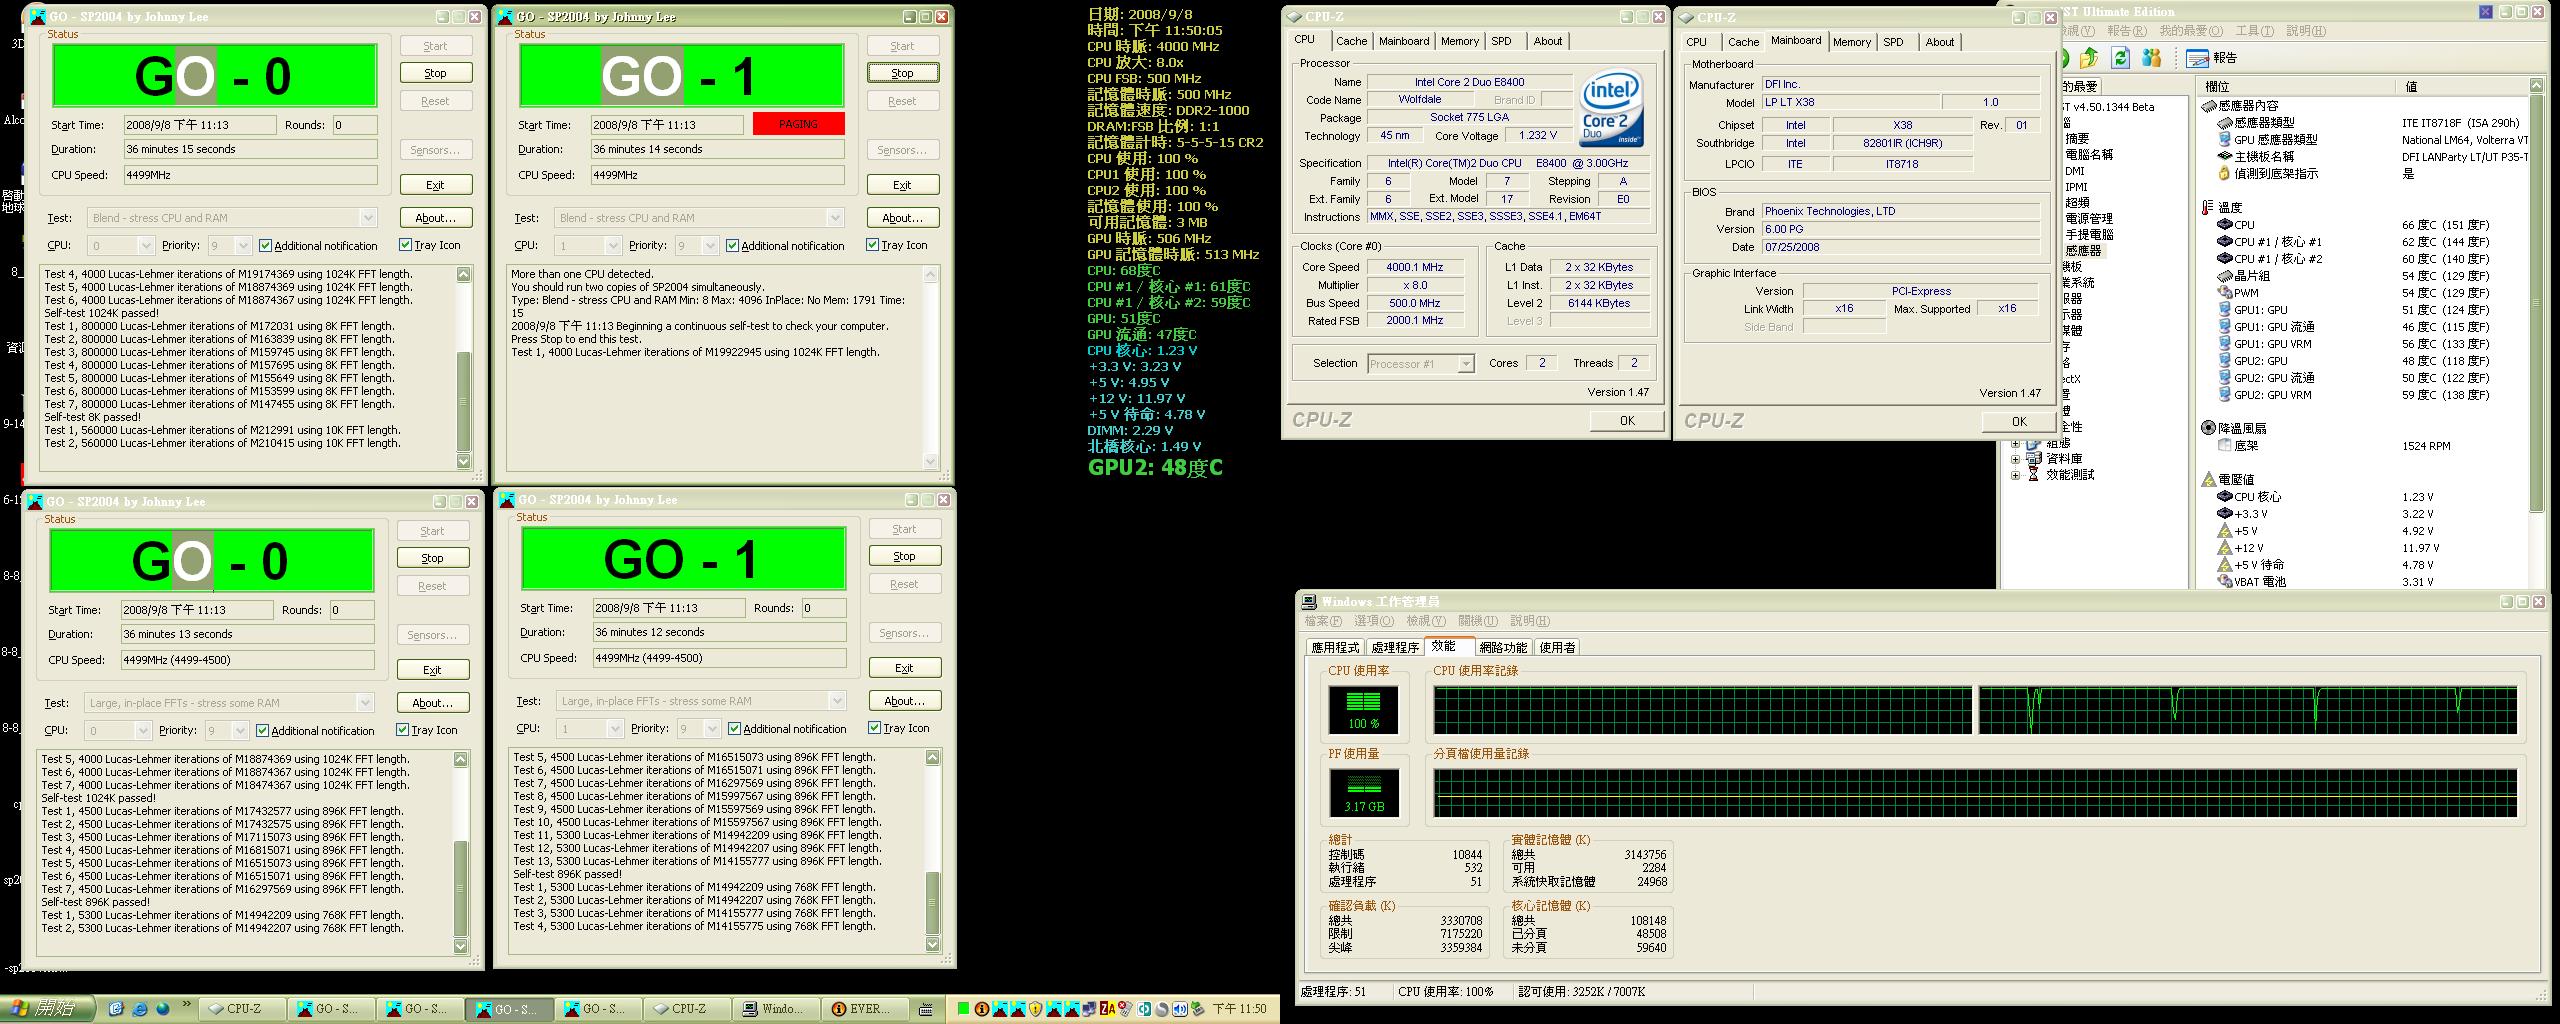2560x1024 pixels.
Task: Click the warning icon beside 電壓值
Action: point(2208,479)
